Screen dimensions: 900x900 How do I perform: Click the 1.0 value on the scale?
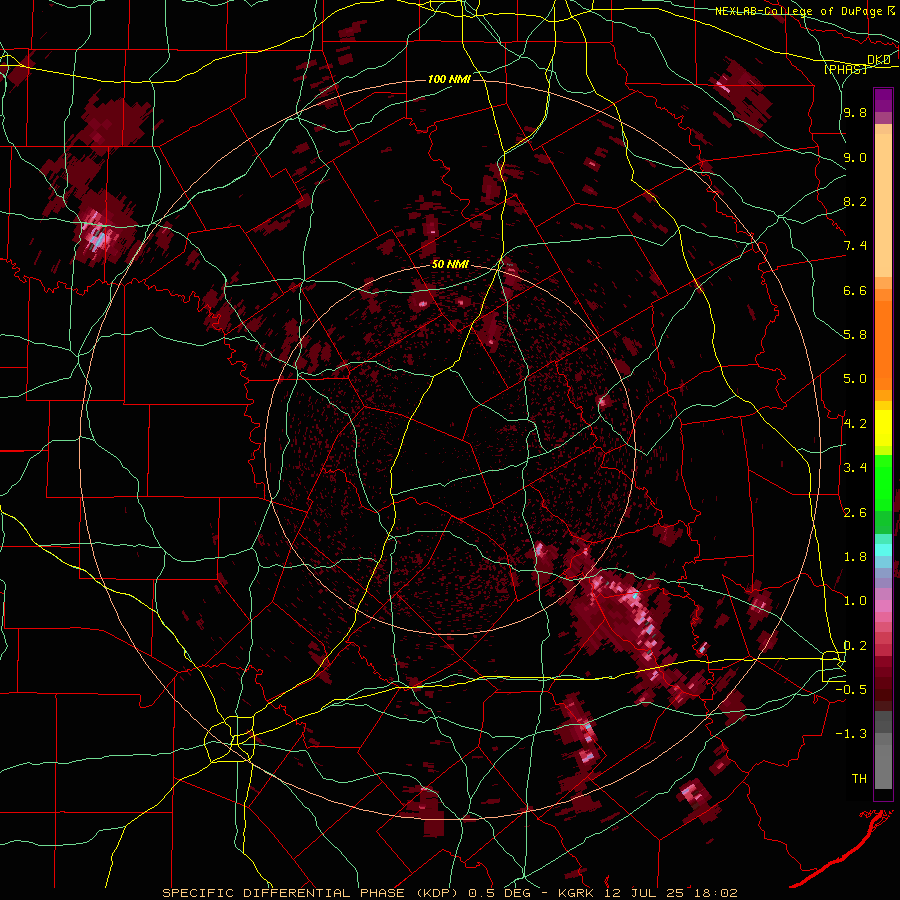pos(855,601)
